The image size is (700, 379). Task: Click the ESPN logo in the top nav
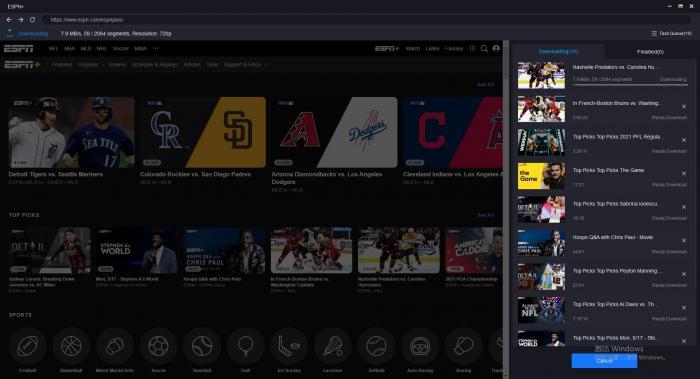19,49
